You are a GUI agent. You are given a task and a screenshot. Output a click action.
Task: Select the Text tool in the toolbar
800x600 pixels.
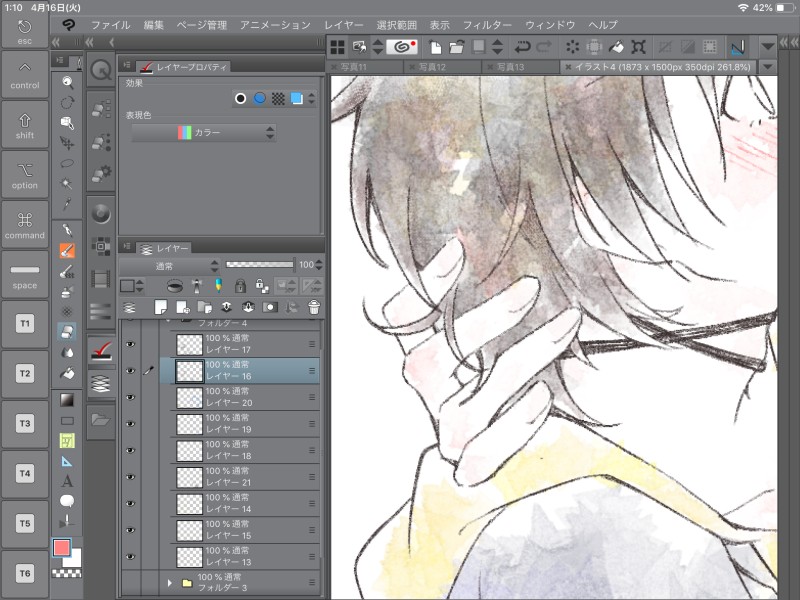tap(67, 481)
